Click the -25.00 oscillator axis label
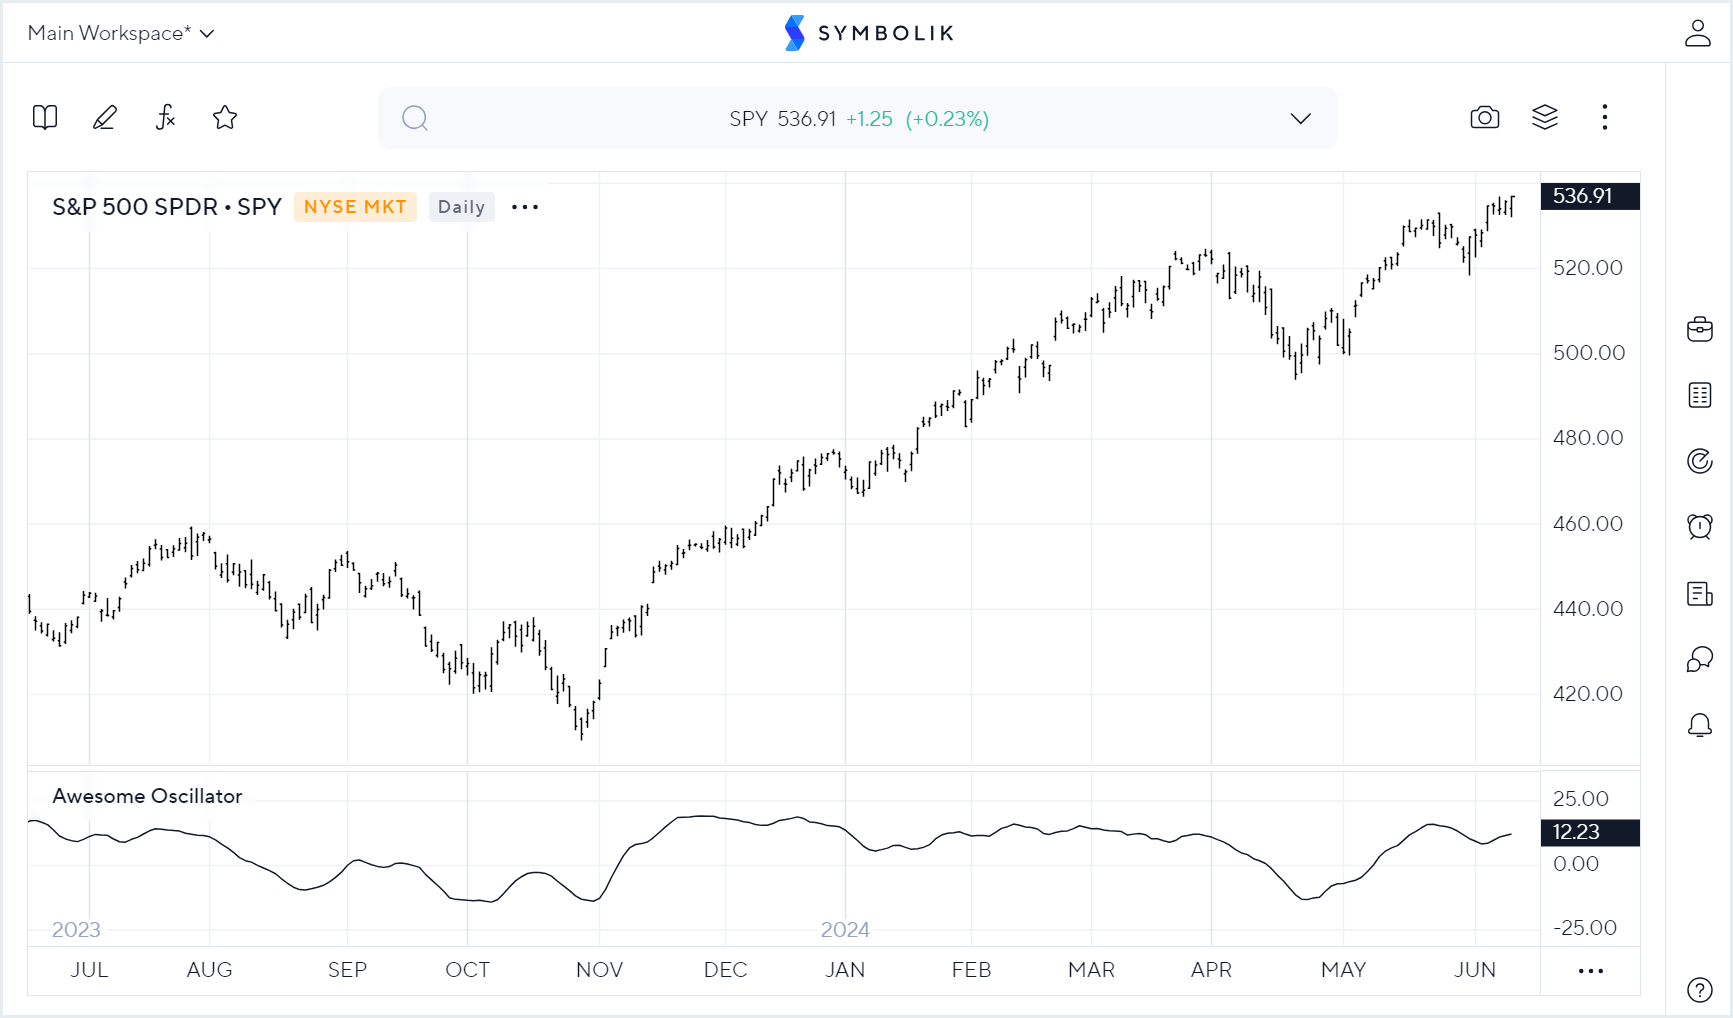 click(1585, 928)
